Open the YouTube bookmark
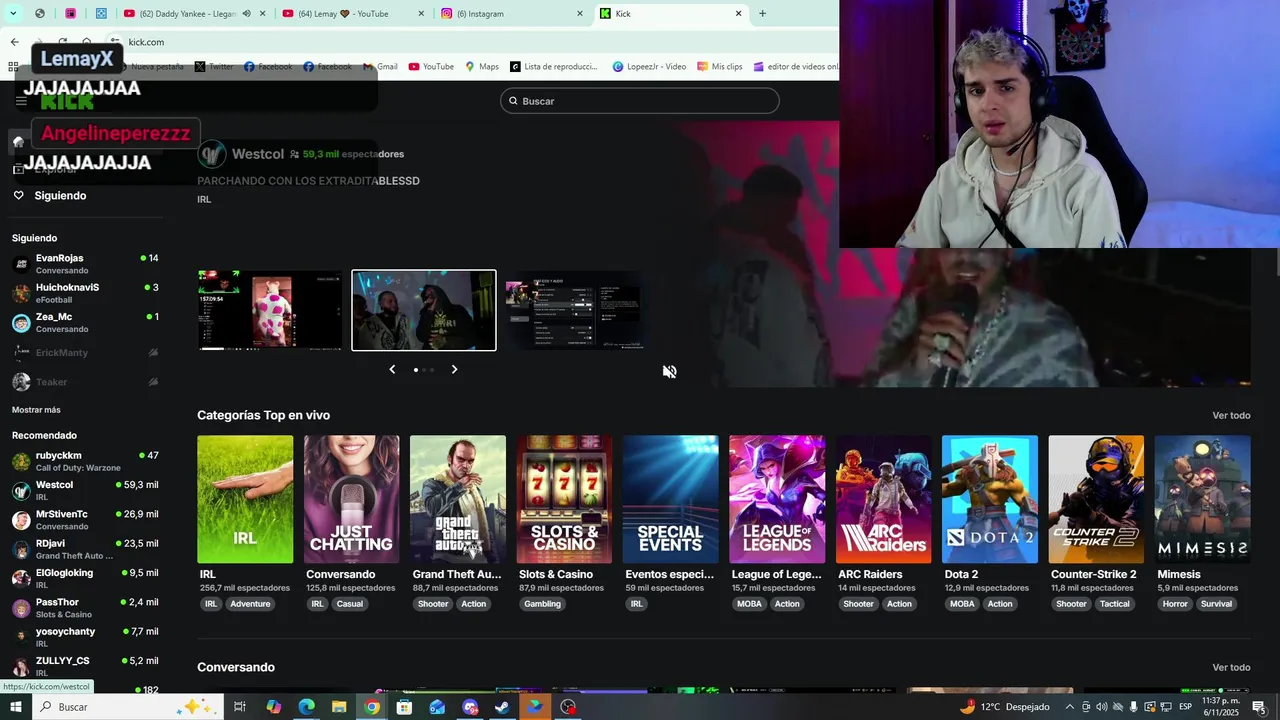This screenshot has height=720, width=1280. pos(431,67)
